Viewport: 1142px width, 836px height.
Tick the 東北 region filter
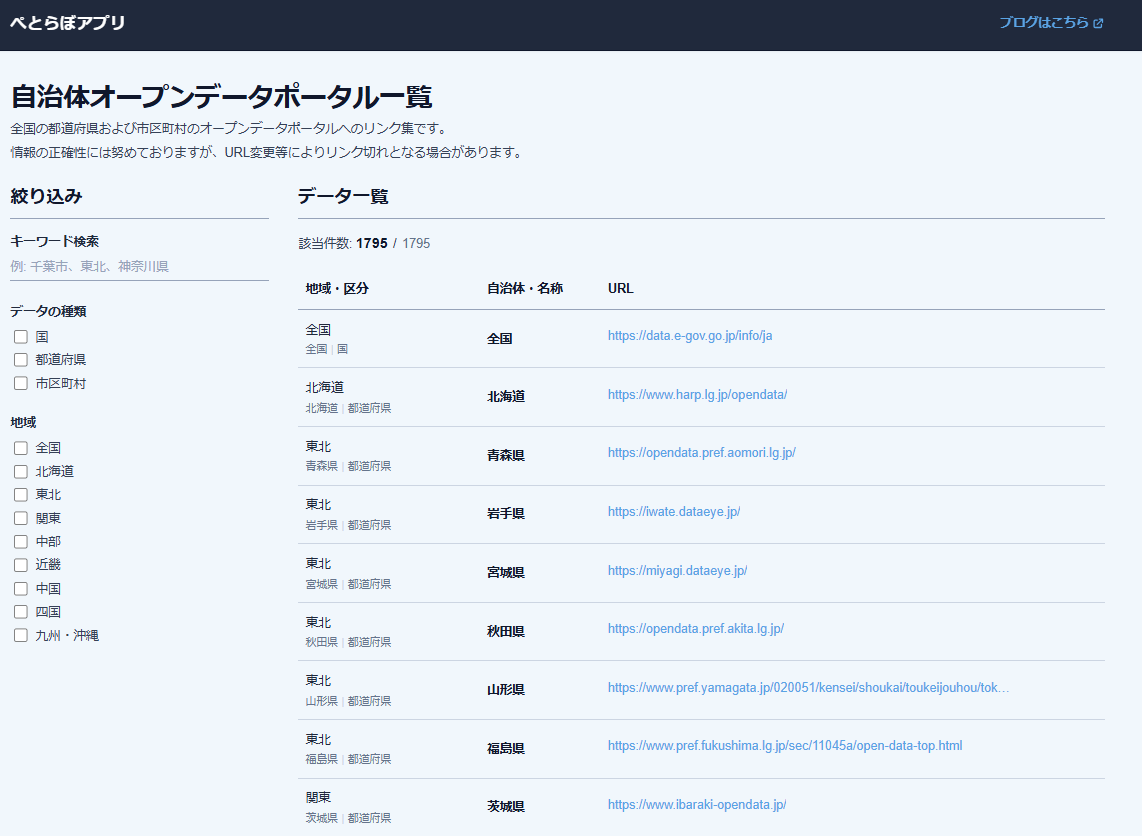(x=21, y=494)
